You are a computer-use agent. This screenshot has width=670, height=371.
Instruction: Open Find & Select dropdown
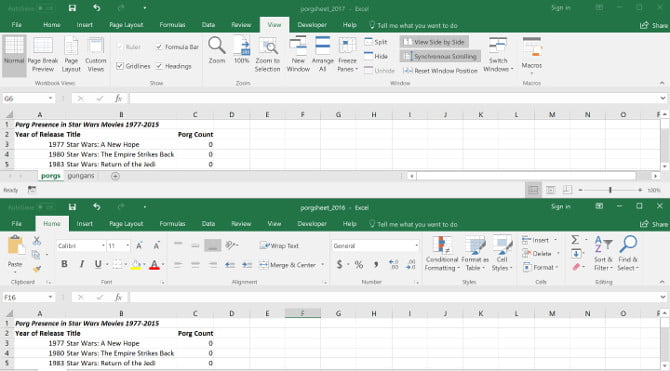click(x=628, y=253)
